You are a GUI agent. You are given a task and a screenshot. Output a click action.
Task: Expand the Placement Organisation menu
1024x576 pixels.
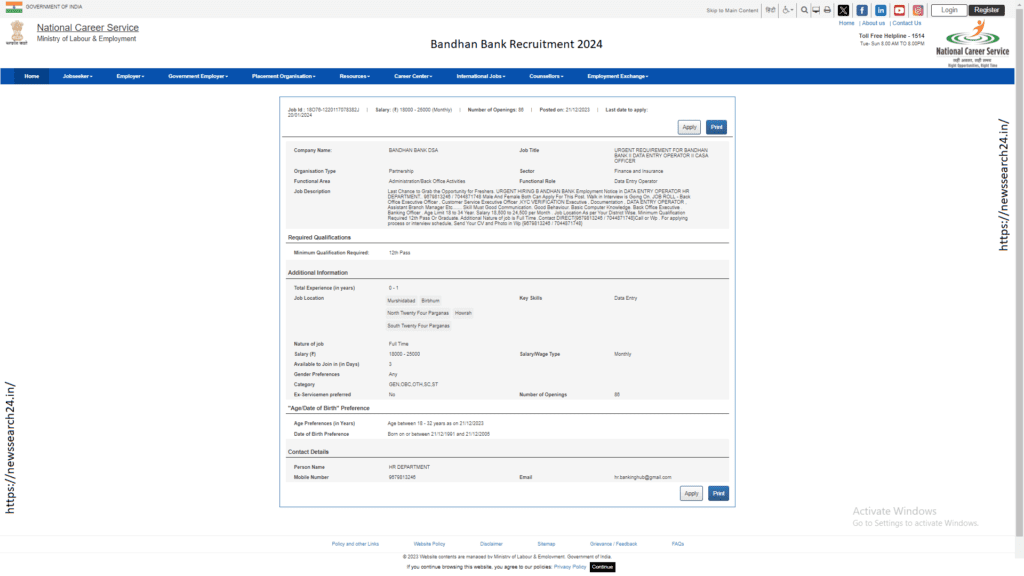coord(283,76)
